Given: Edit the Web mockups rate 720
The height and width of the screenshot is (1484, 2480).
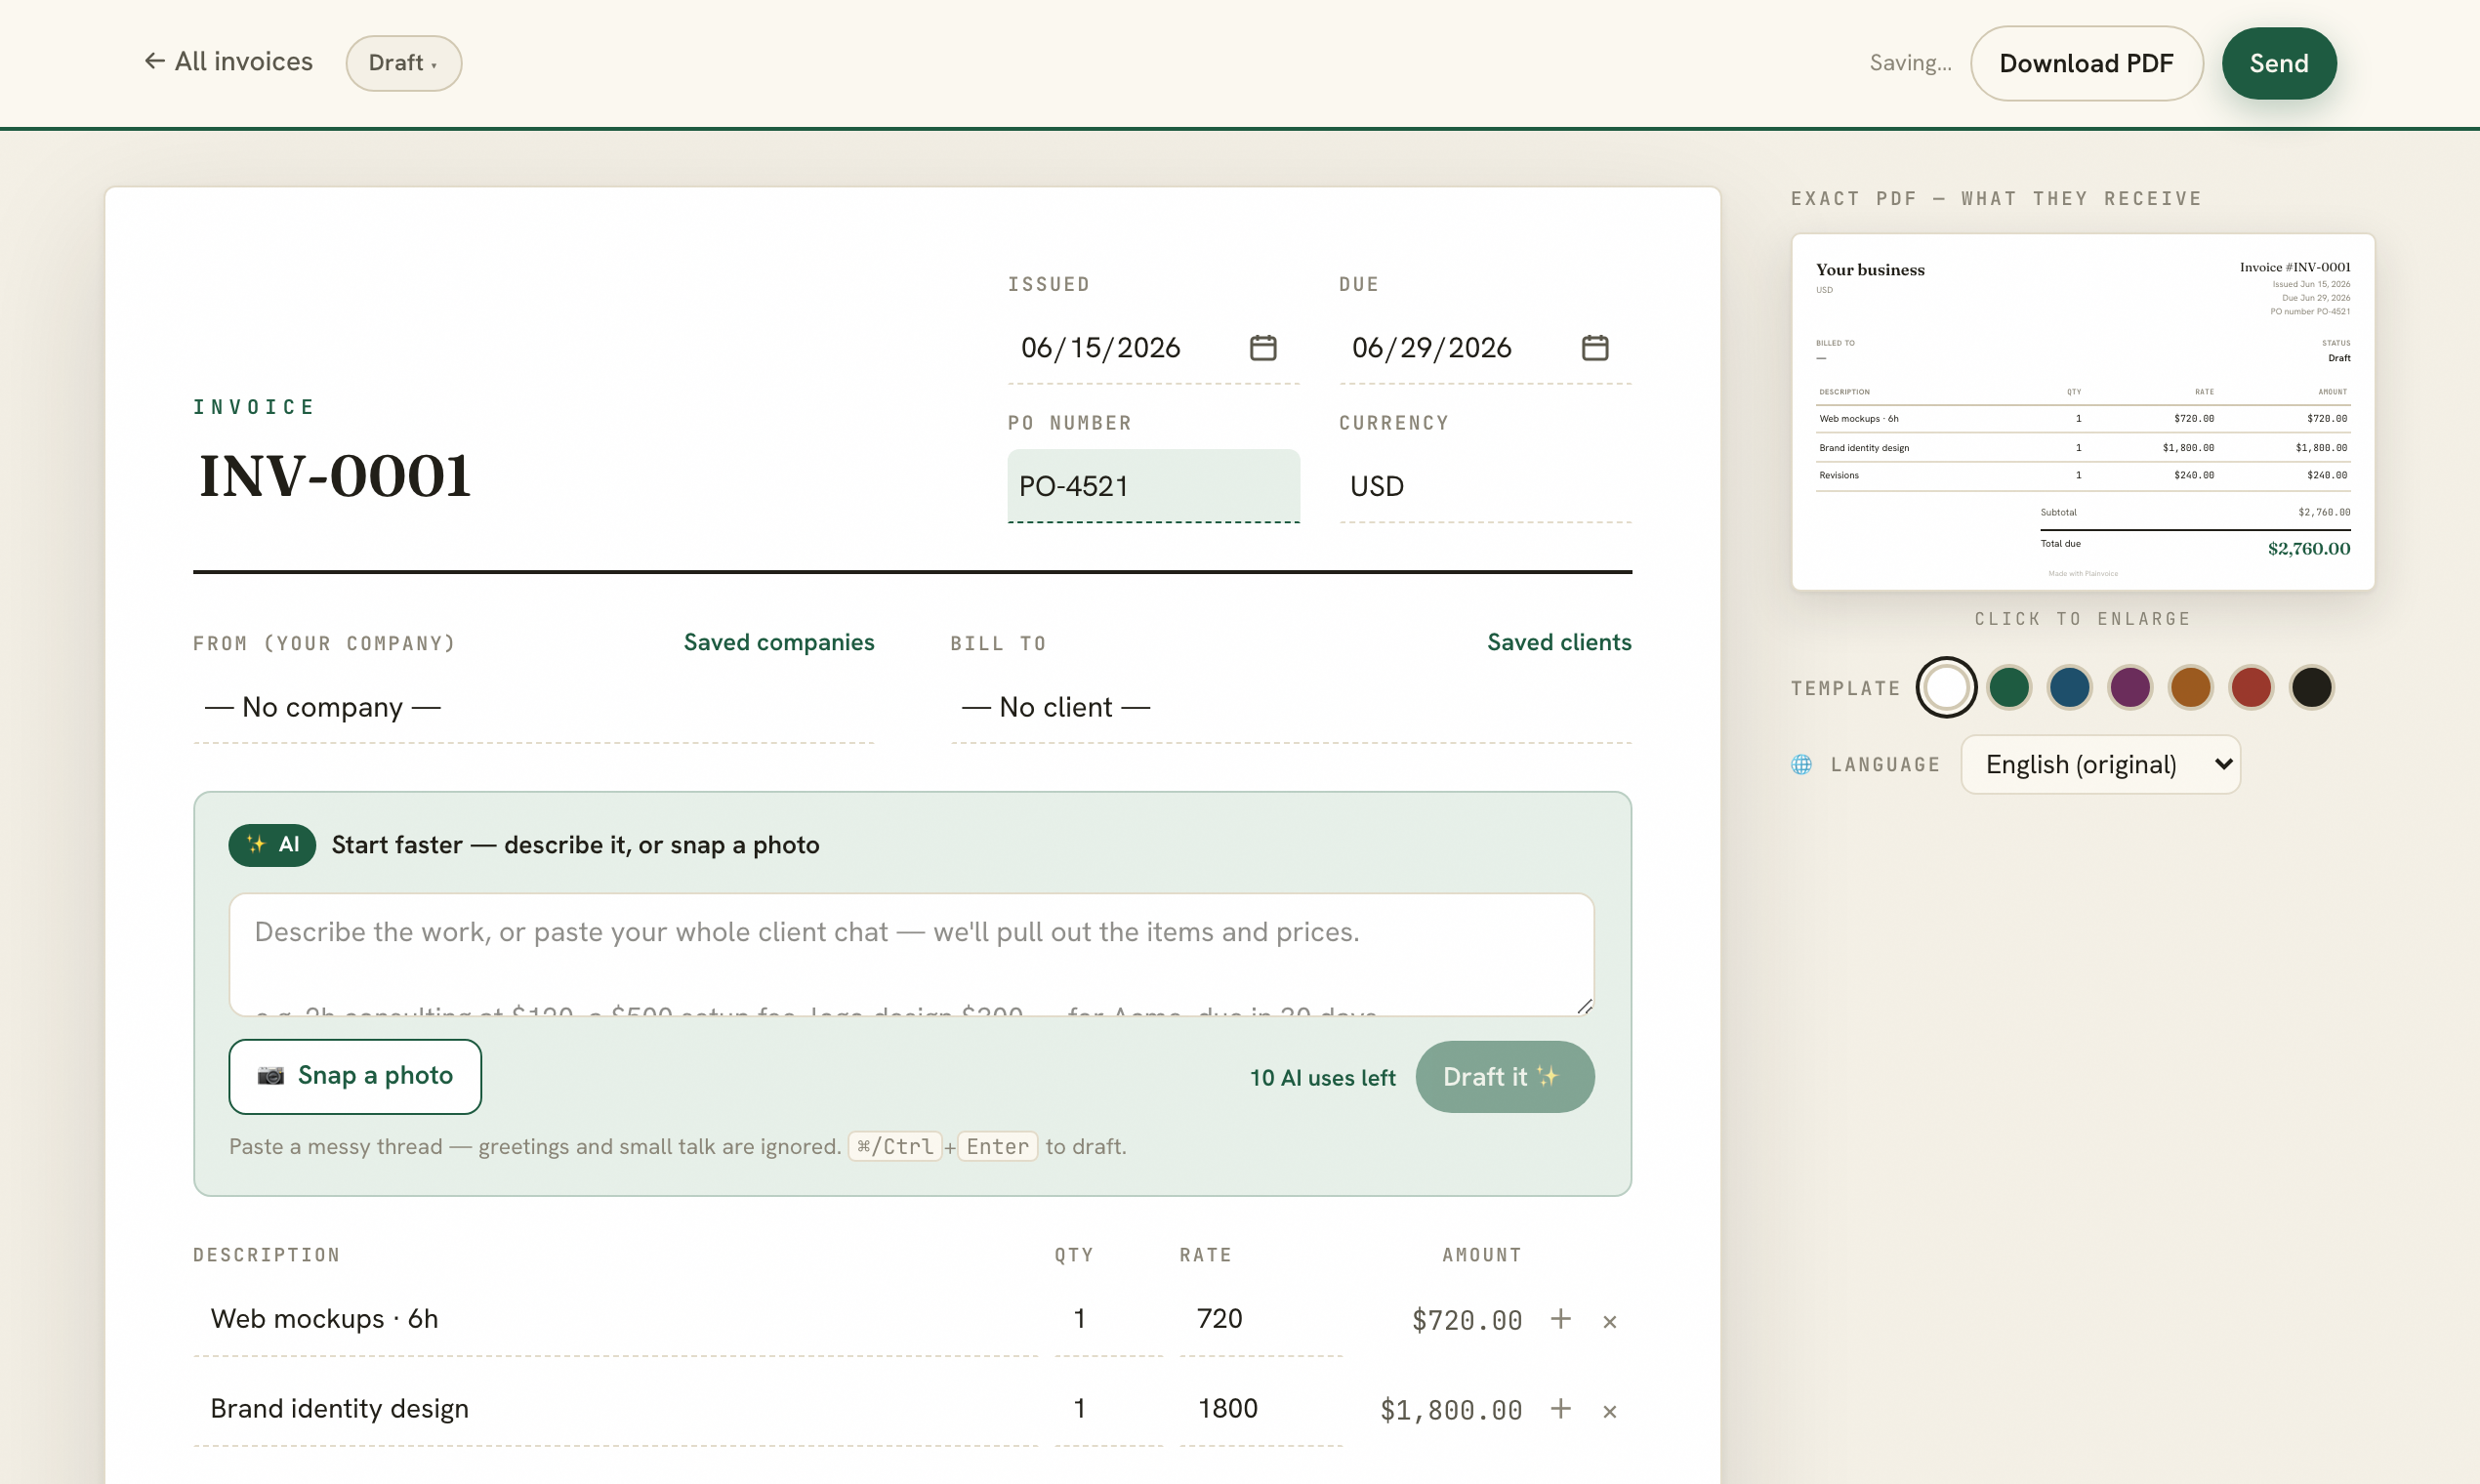Looking at the screenshot, I should [1260, 1319].
